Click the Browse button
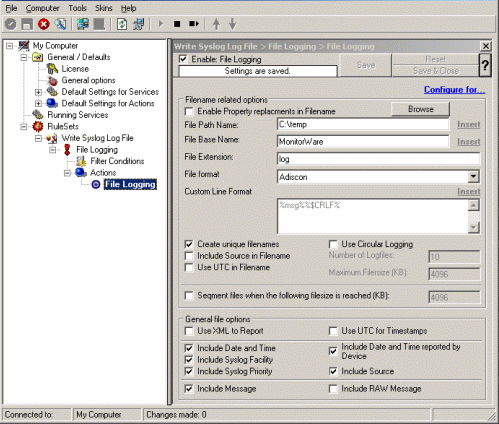 point(421,109)
